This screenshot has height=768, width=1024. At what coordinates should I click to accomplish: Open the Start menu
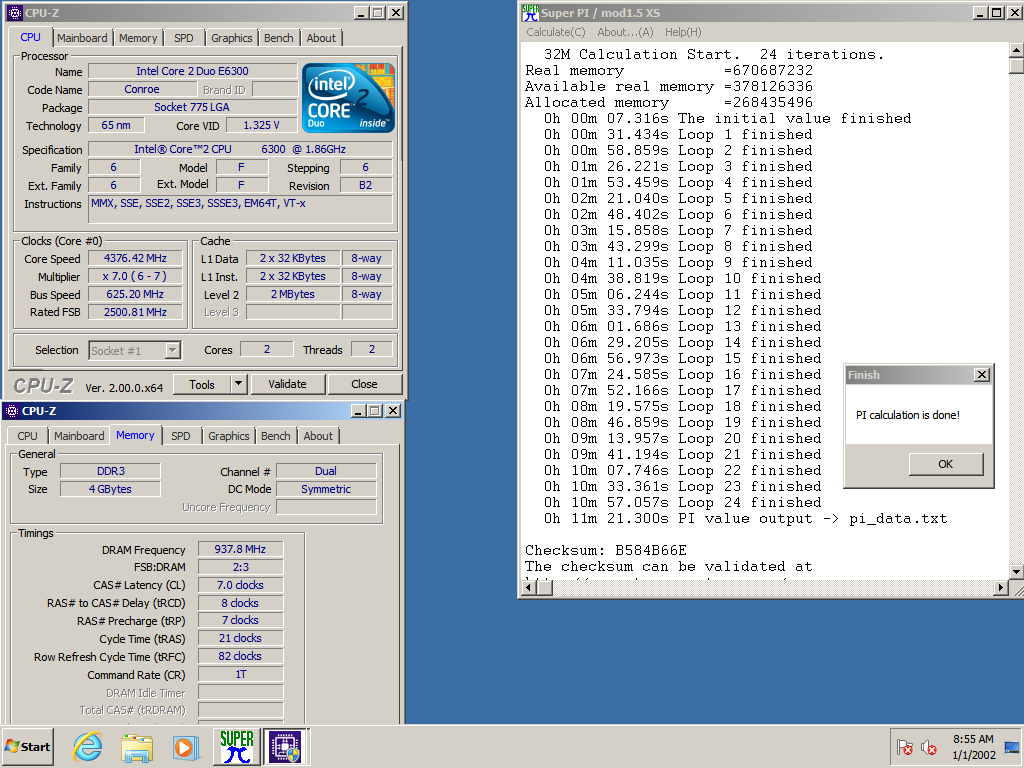tap(27, 746)
